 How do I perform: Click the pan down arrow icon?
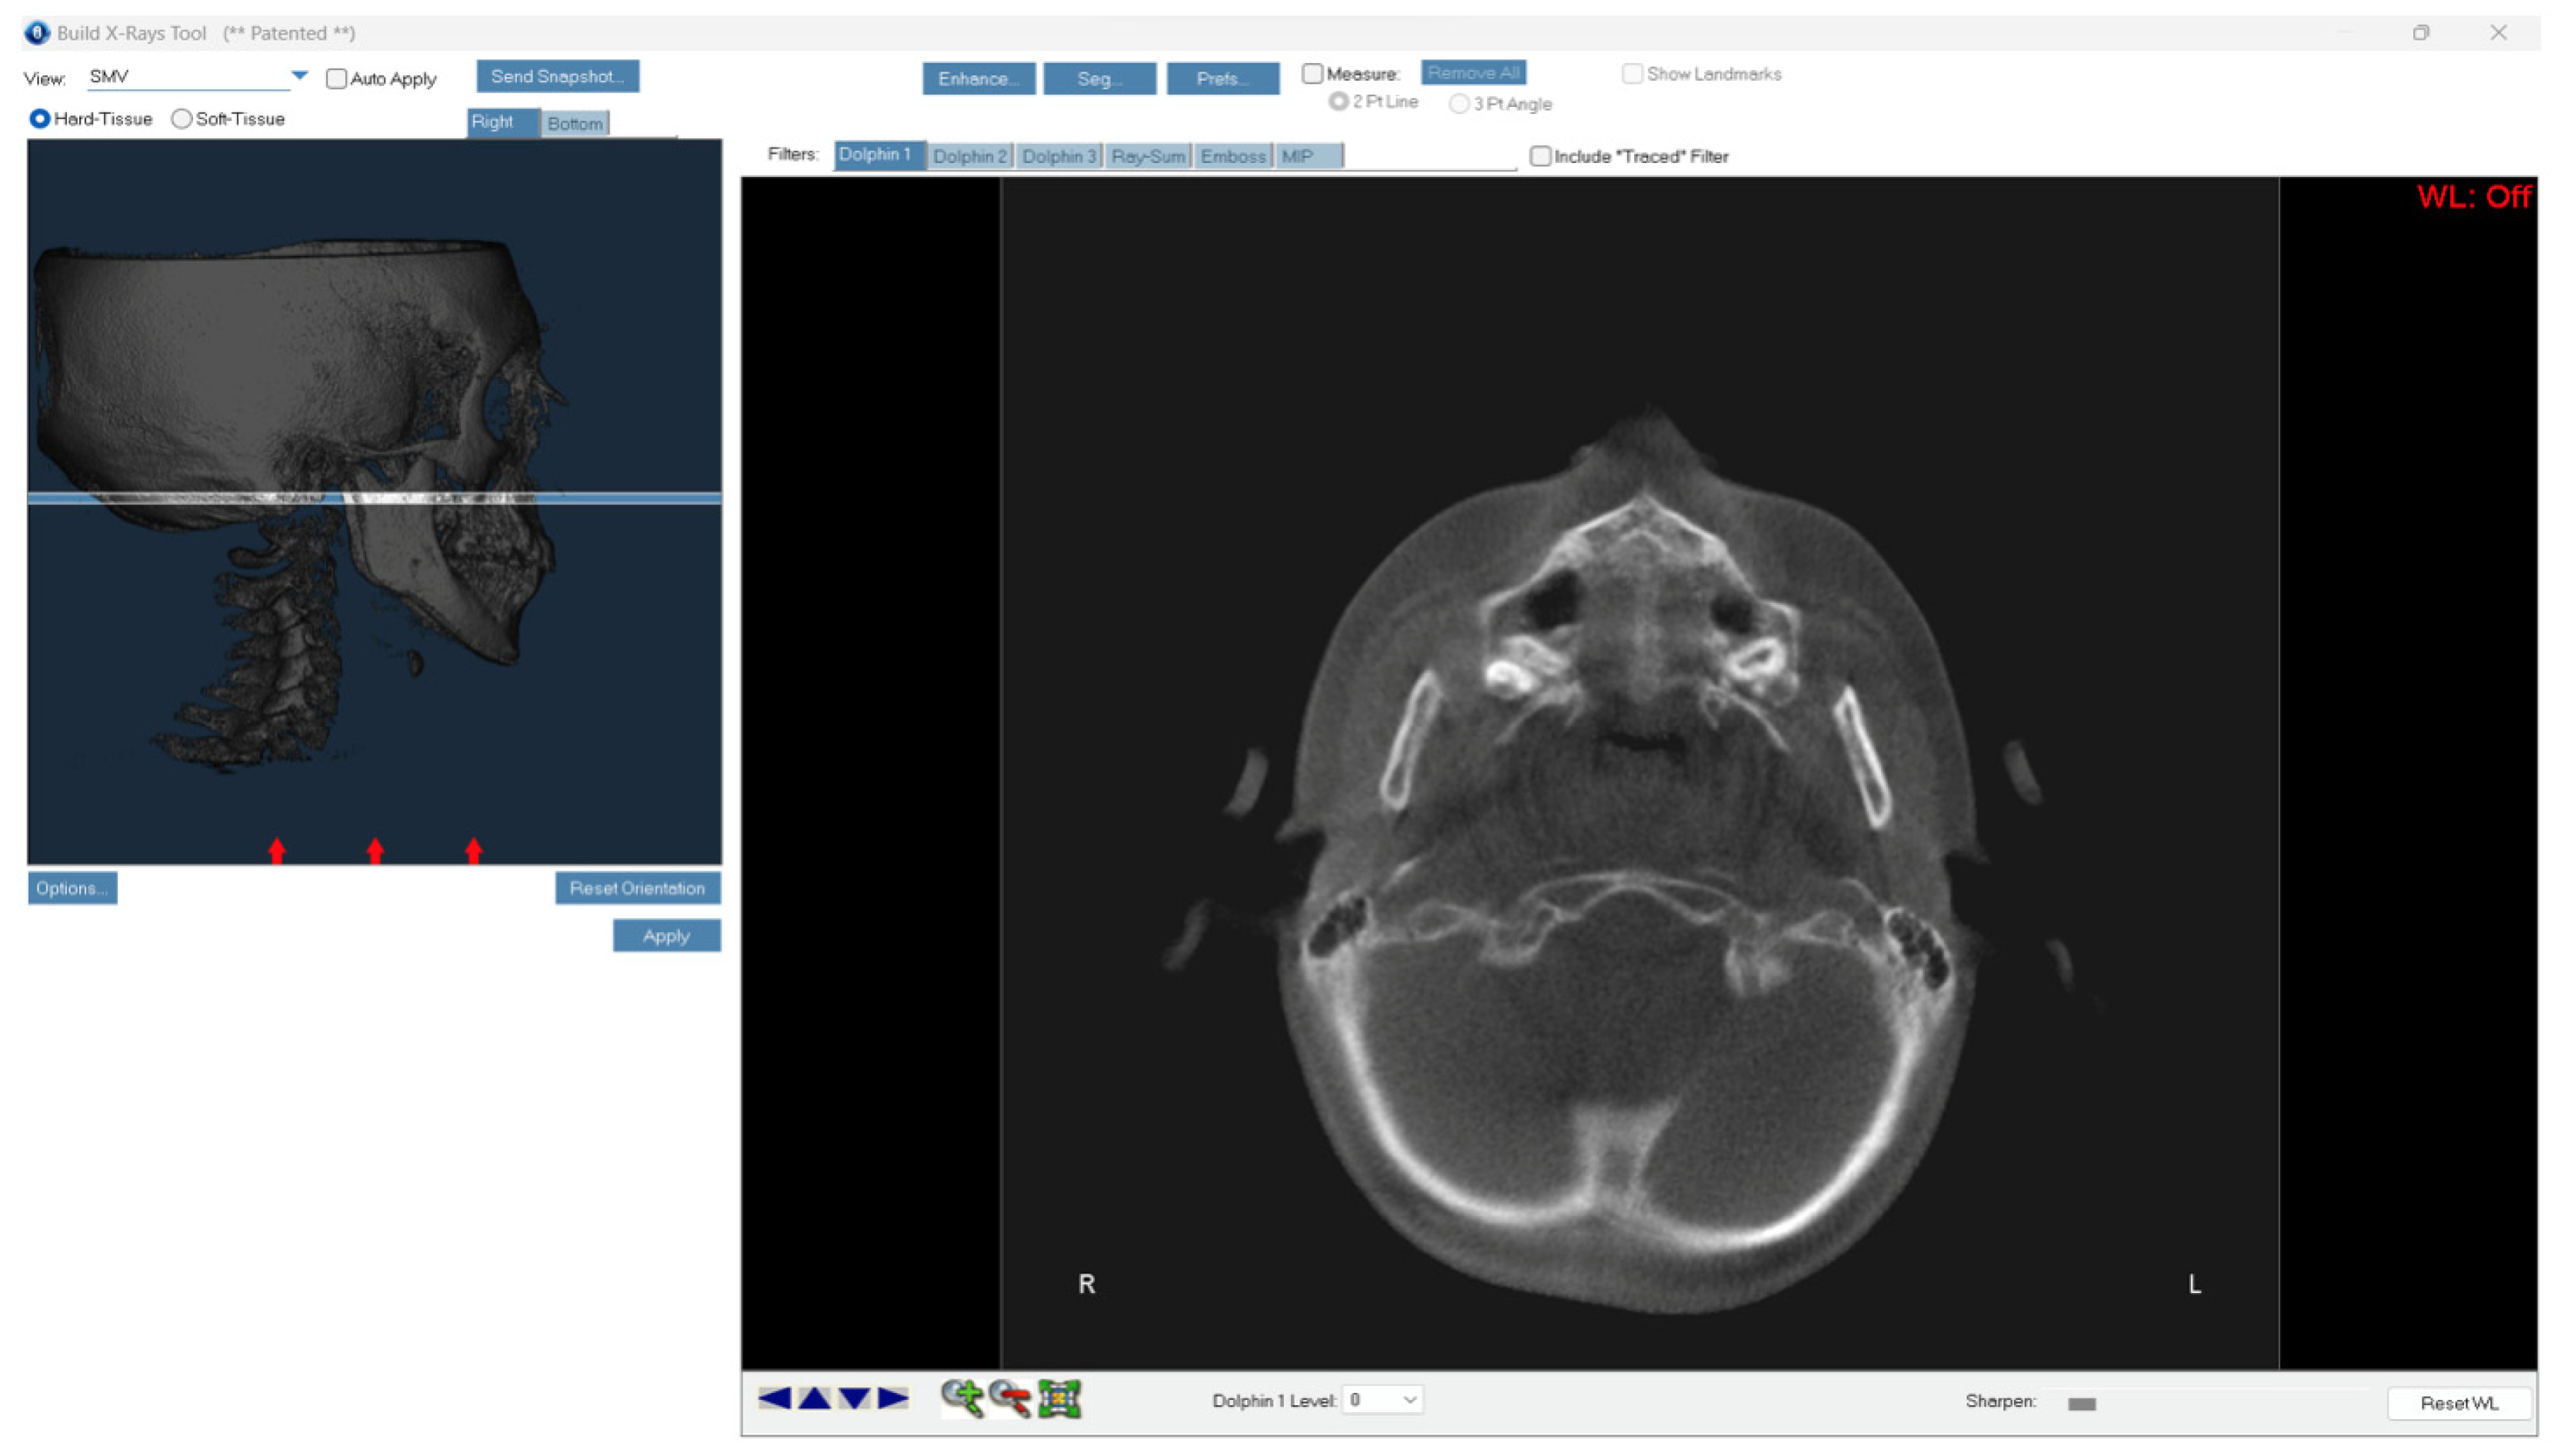tap(854, 1398)
